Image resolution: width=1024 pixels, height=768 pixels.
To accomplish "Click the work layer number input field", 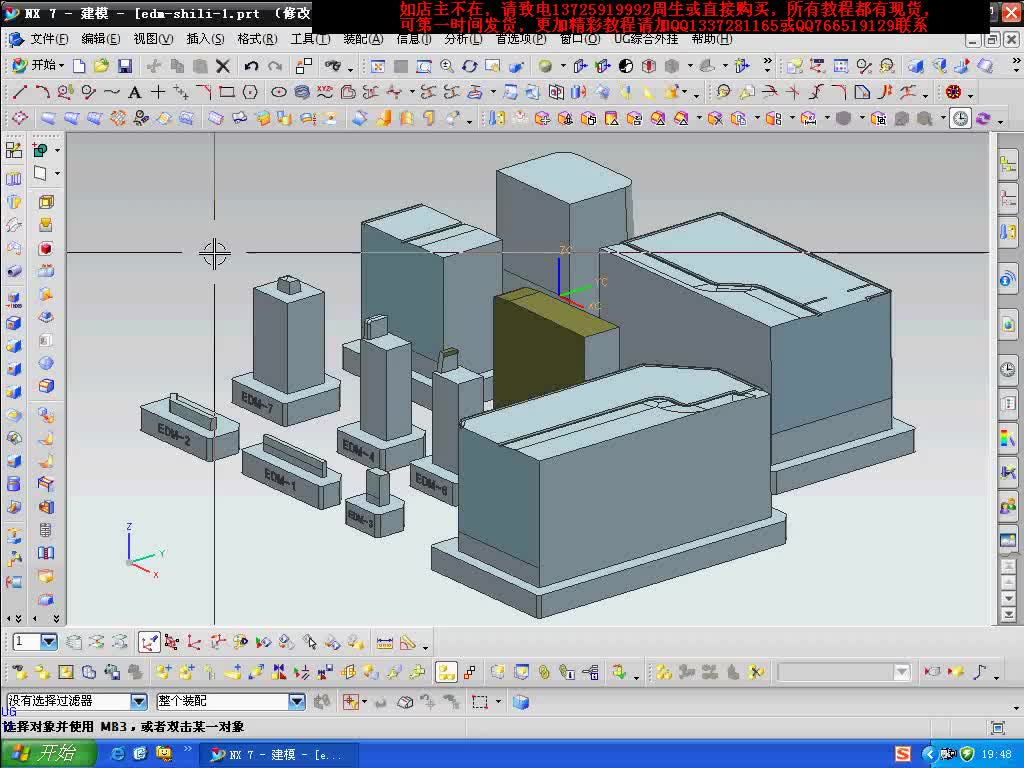I will pyautogui.click(x=26, y=642).
